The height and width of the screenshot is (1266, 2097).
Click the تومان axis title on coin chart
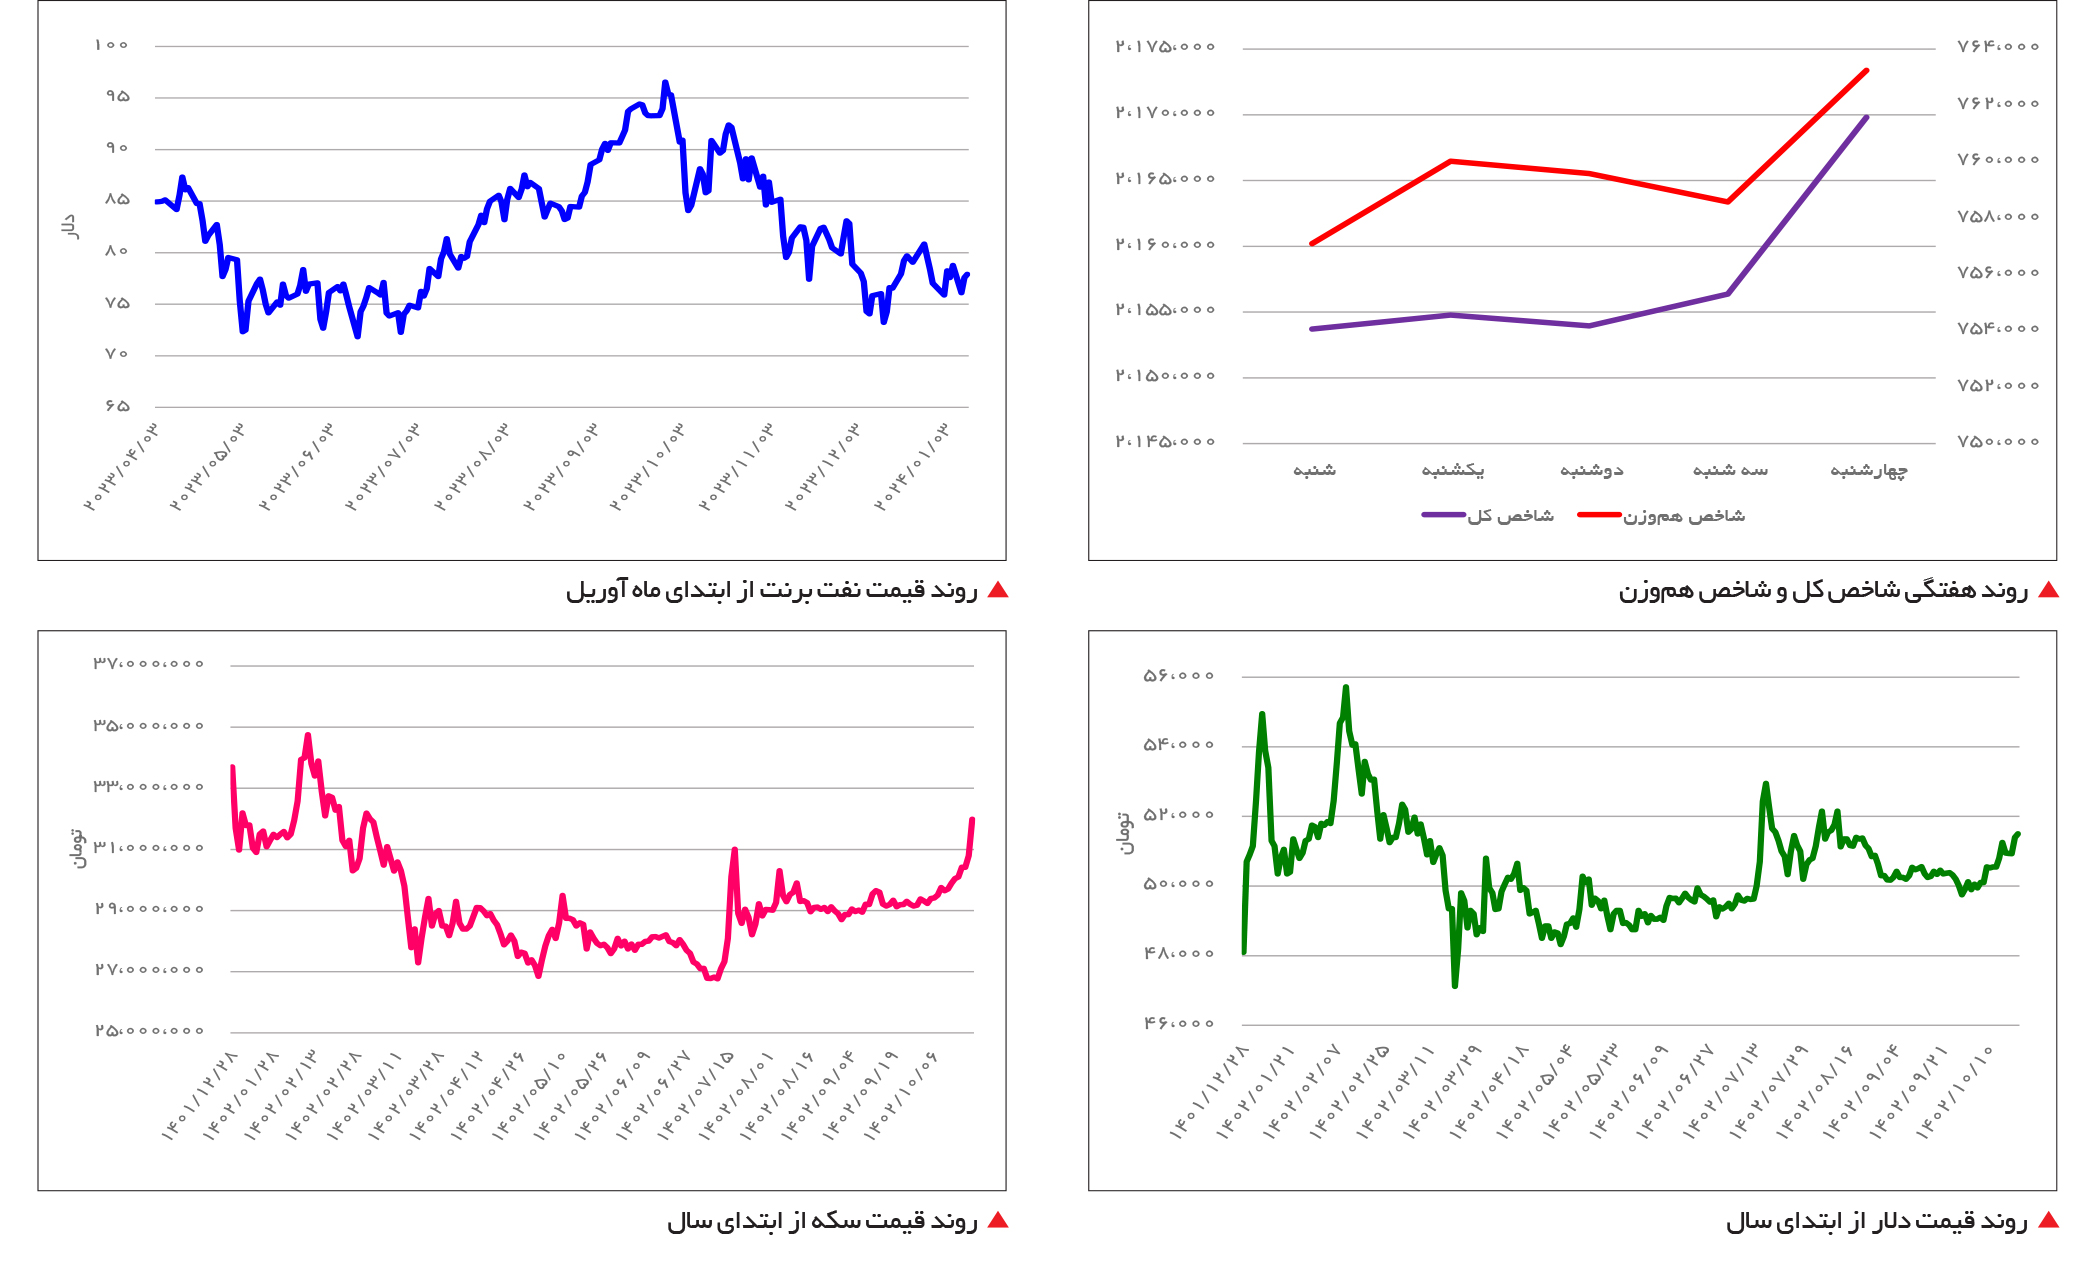[77, 848]
